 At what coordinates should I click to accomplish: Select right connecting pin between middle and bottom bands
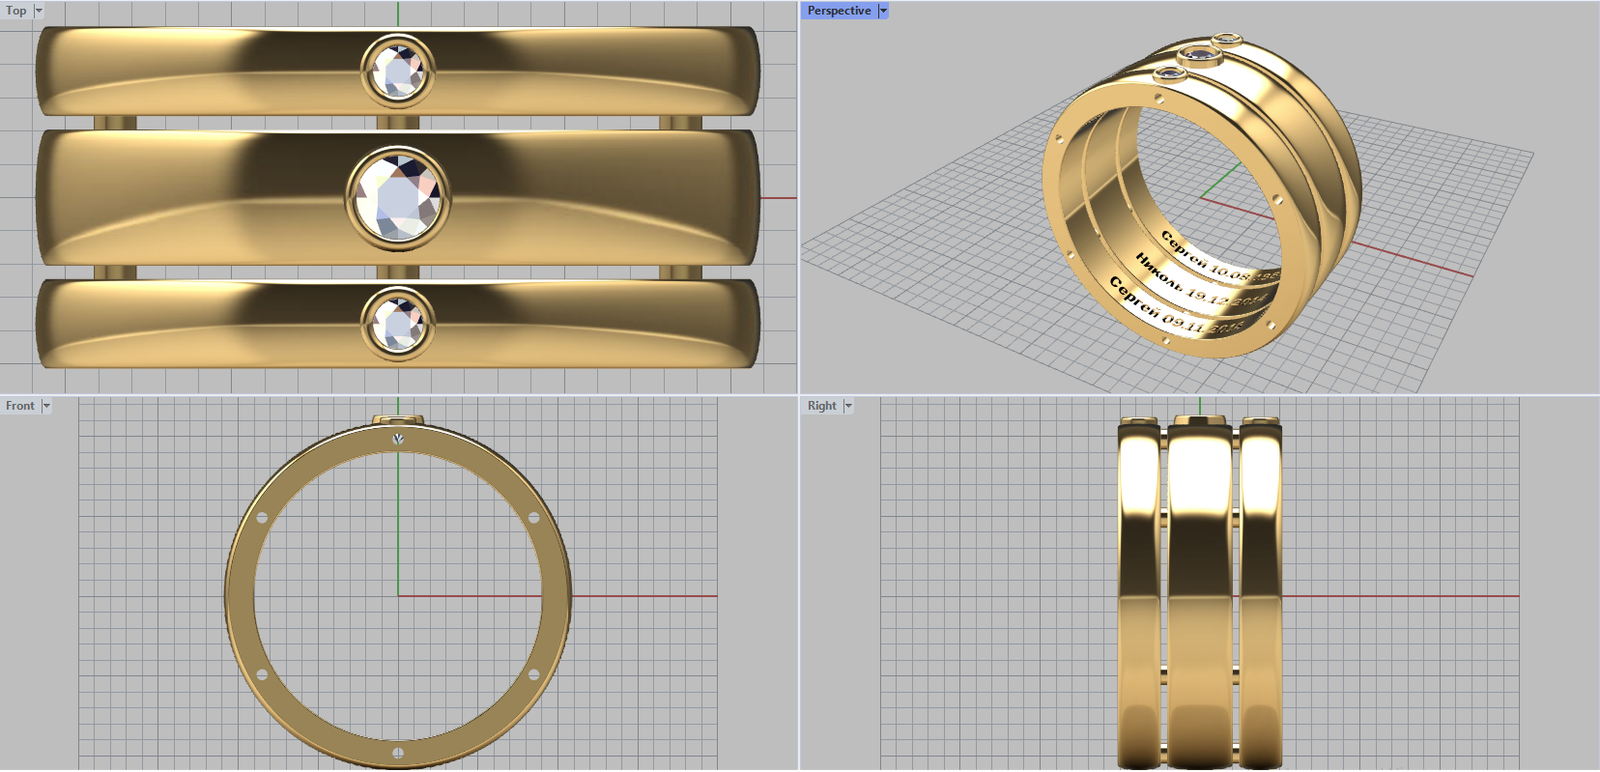pos(680,272)
